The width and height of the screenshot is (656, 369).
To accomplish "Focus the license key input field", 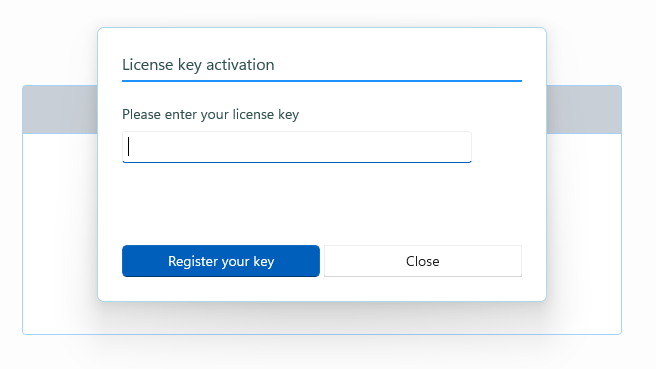I will tap(297, 147).
